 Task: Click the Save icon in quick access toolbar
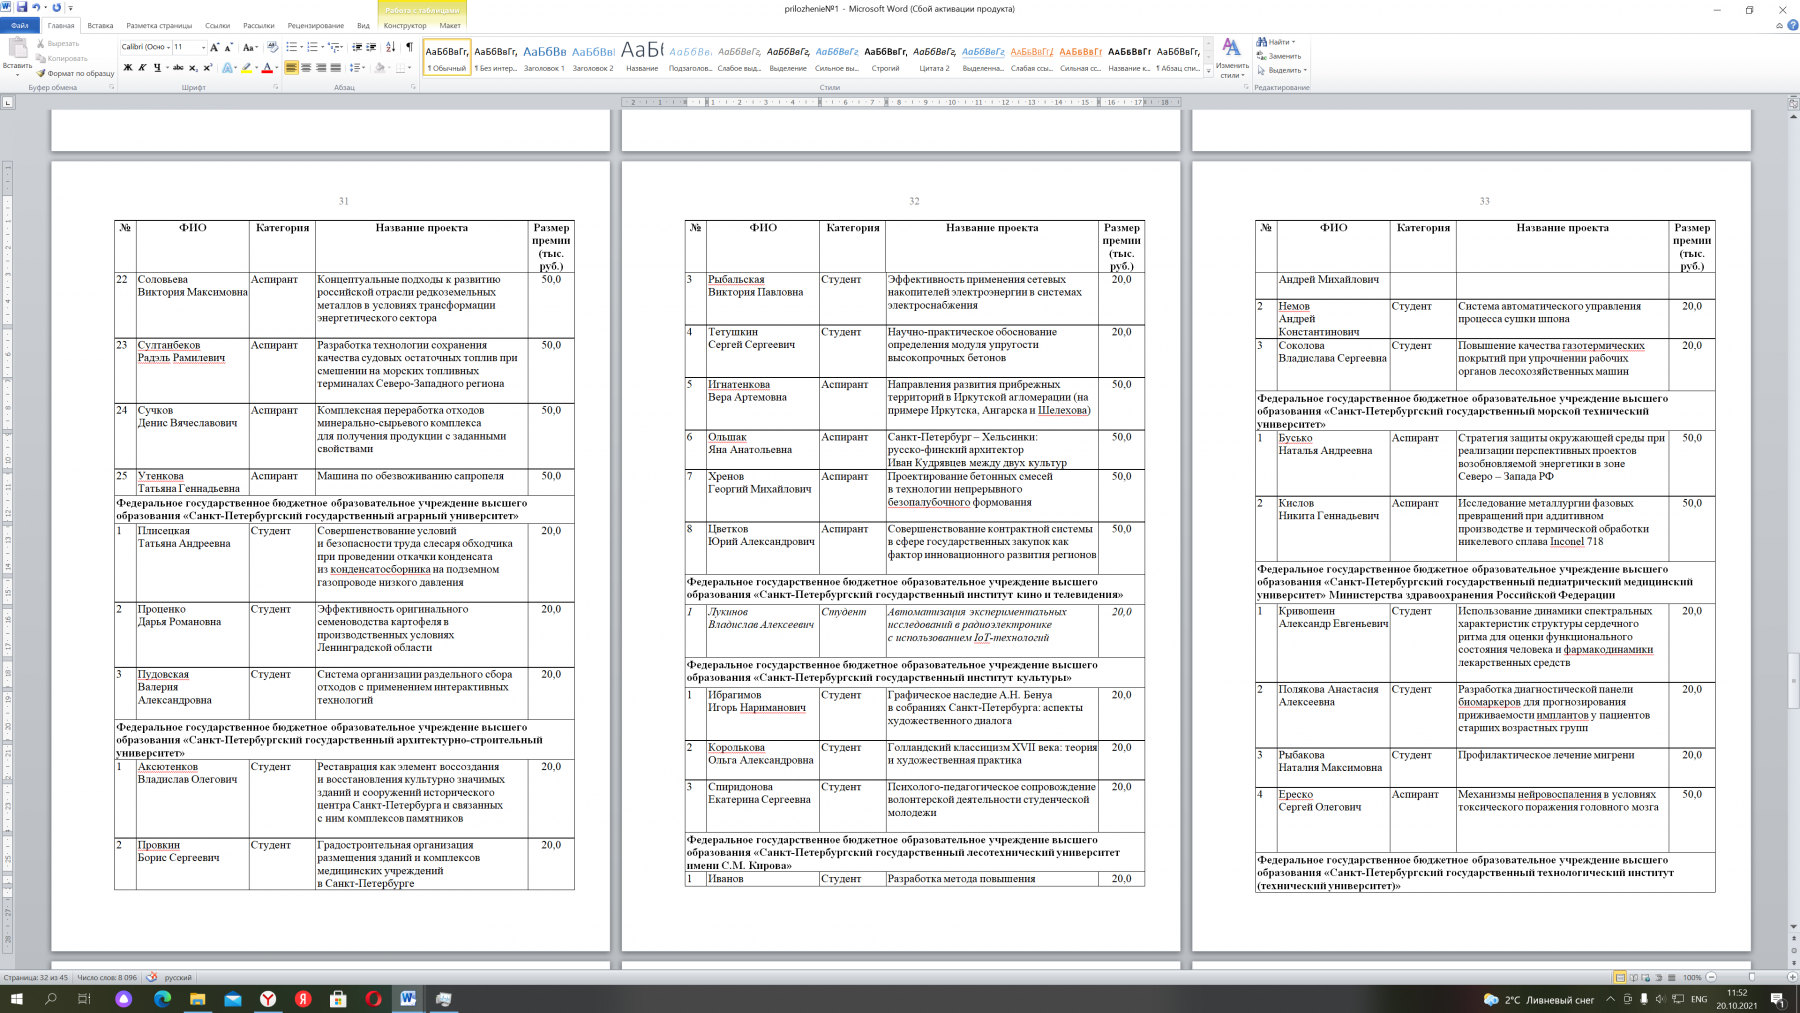point(21,7)
